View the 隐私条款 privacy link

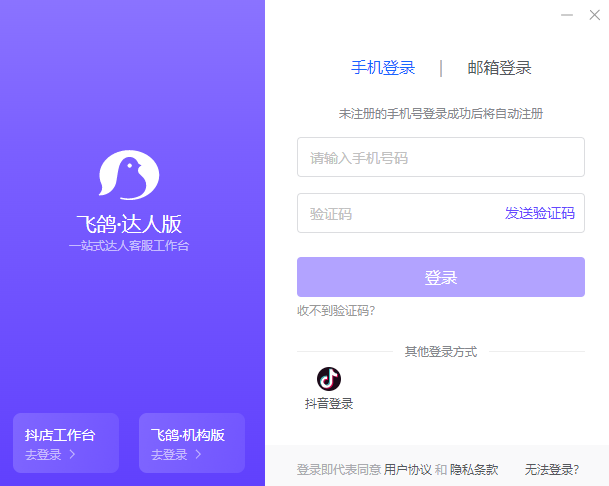pos(474,469)
